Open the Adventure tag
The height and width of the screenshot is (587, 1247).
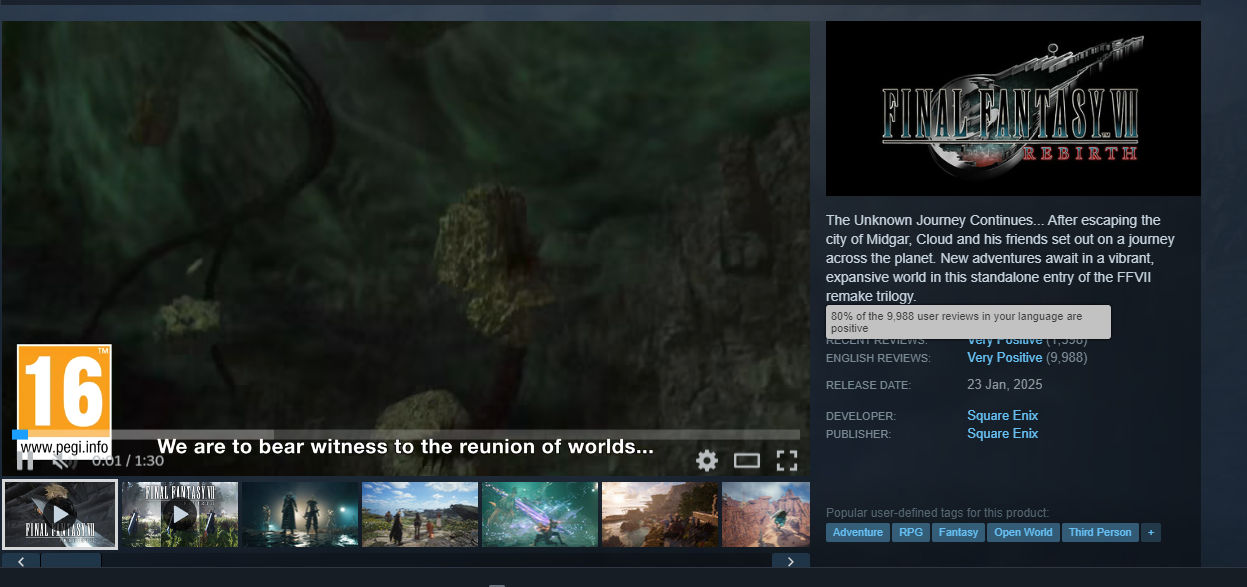(858, 533)
